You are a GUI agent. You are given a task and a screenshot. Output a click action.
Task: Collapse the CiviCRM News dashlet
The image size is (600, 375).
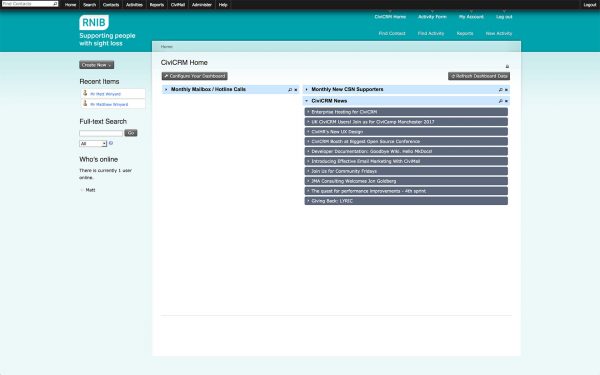pos(307,101)
